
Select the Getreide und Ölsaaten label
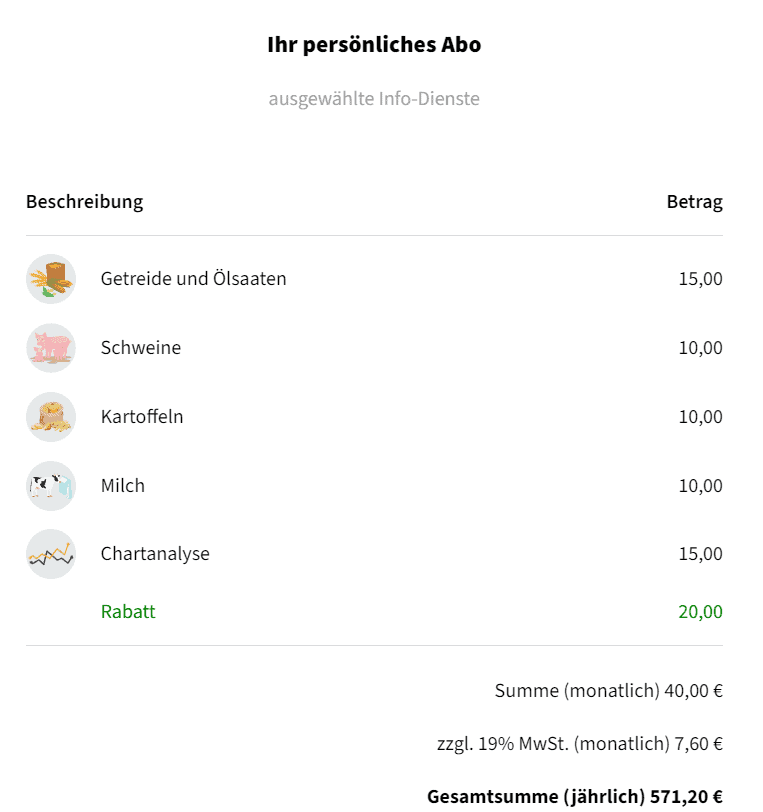coord(193,279)
